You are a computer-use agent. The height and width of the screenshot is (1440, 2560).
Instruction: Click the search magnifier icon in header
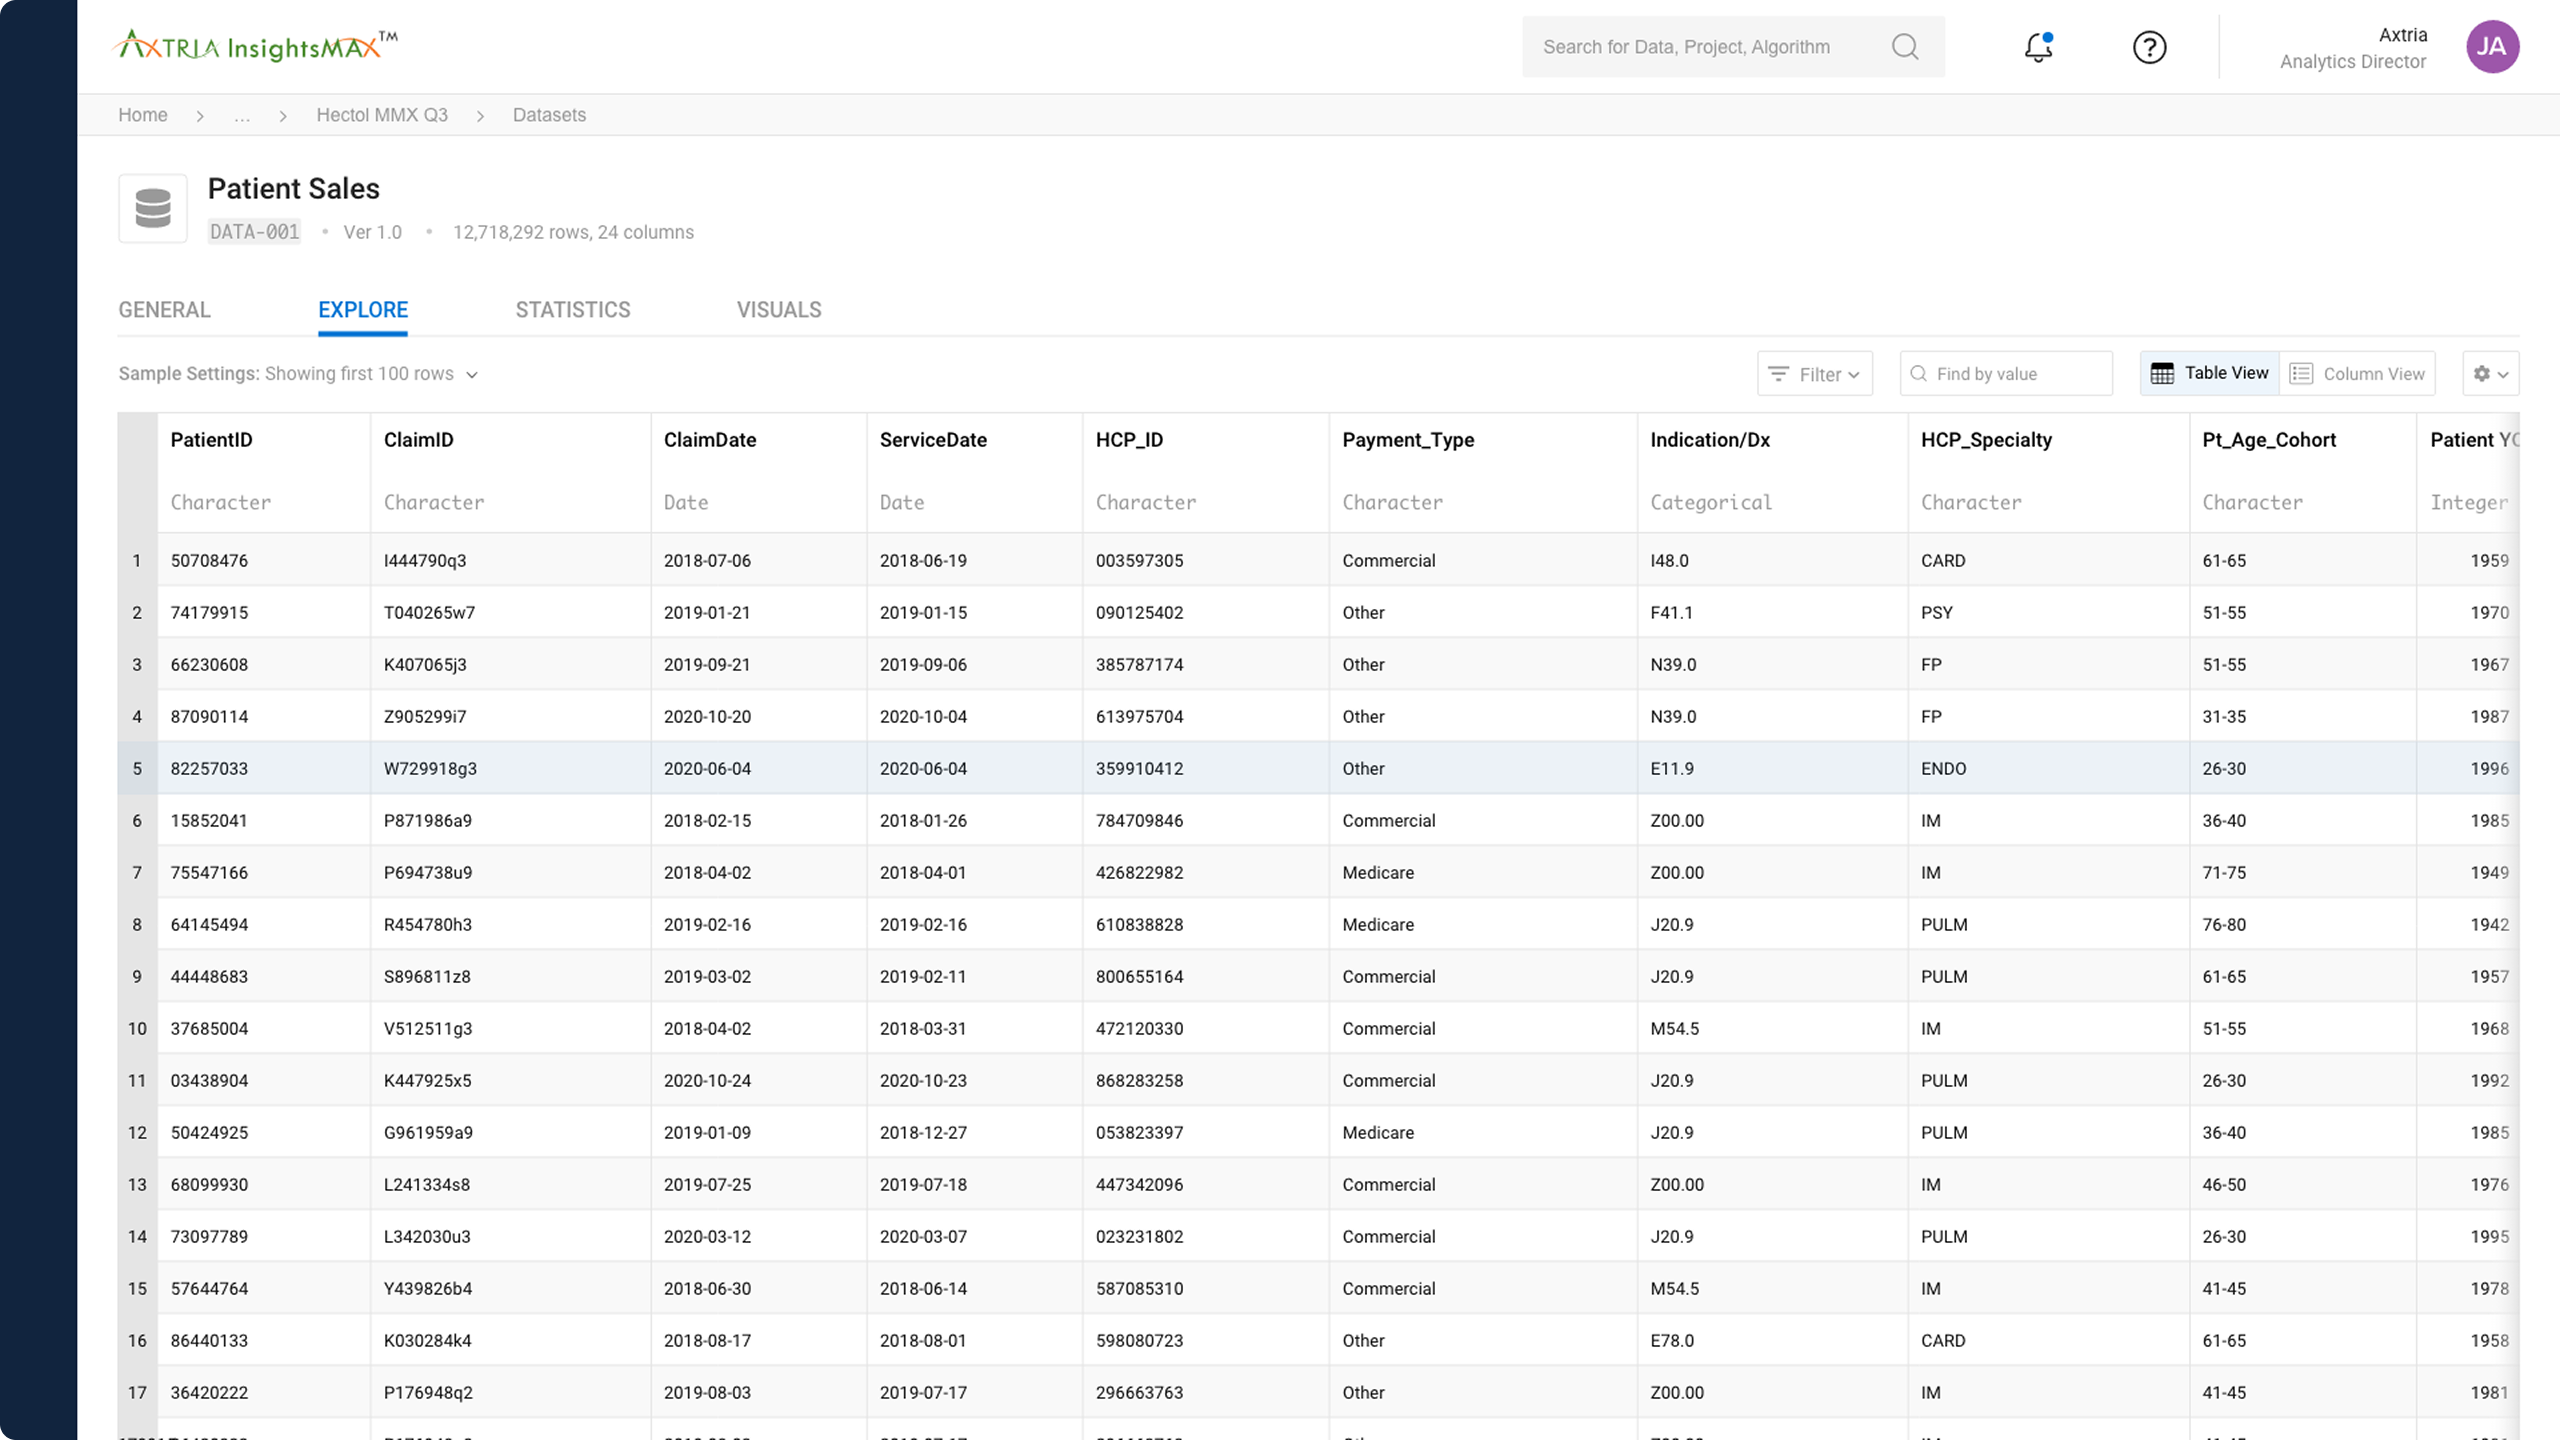point(1905,47)
